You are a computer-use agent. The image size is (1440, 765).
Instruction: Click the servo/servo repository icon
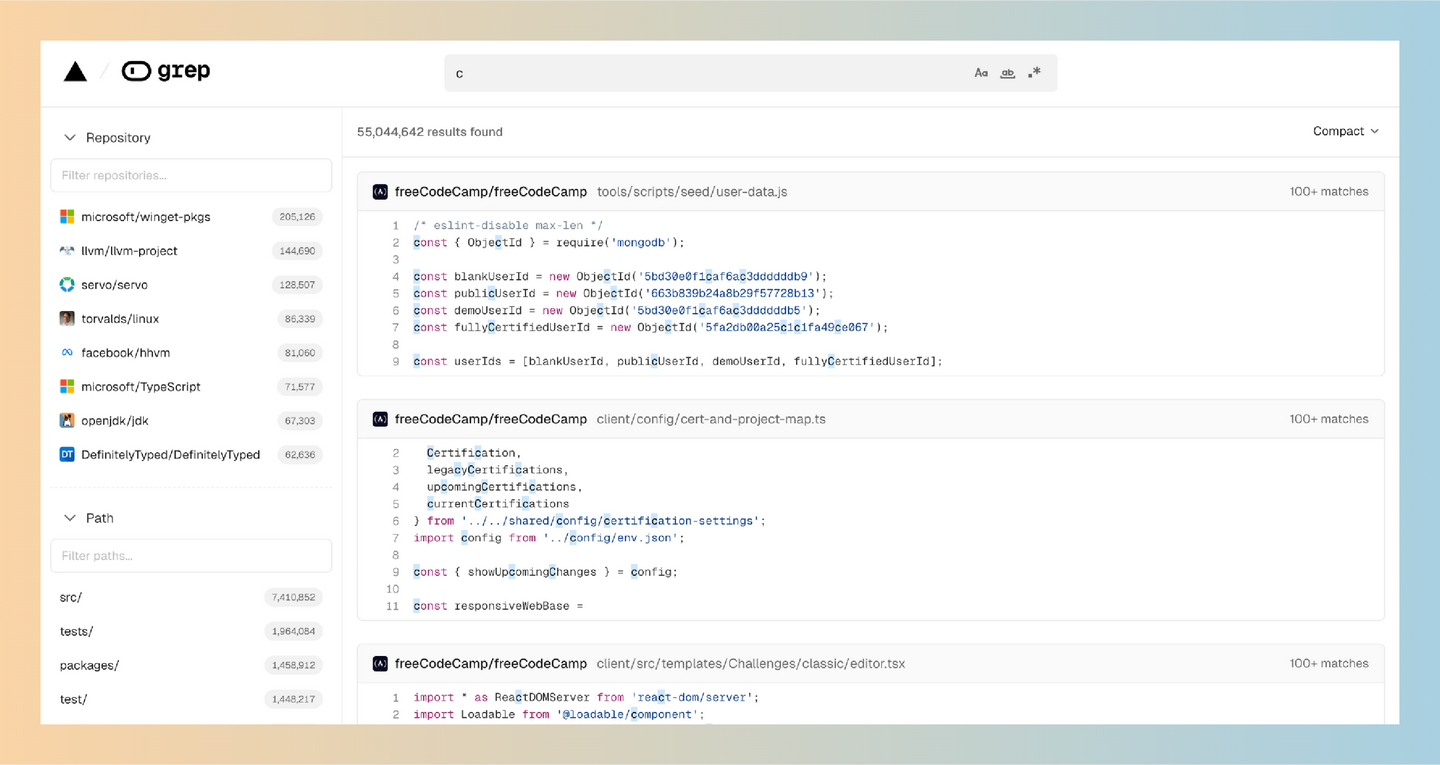pyautogui.click(x=67, y=285)
